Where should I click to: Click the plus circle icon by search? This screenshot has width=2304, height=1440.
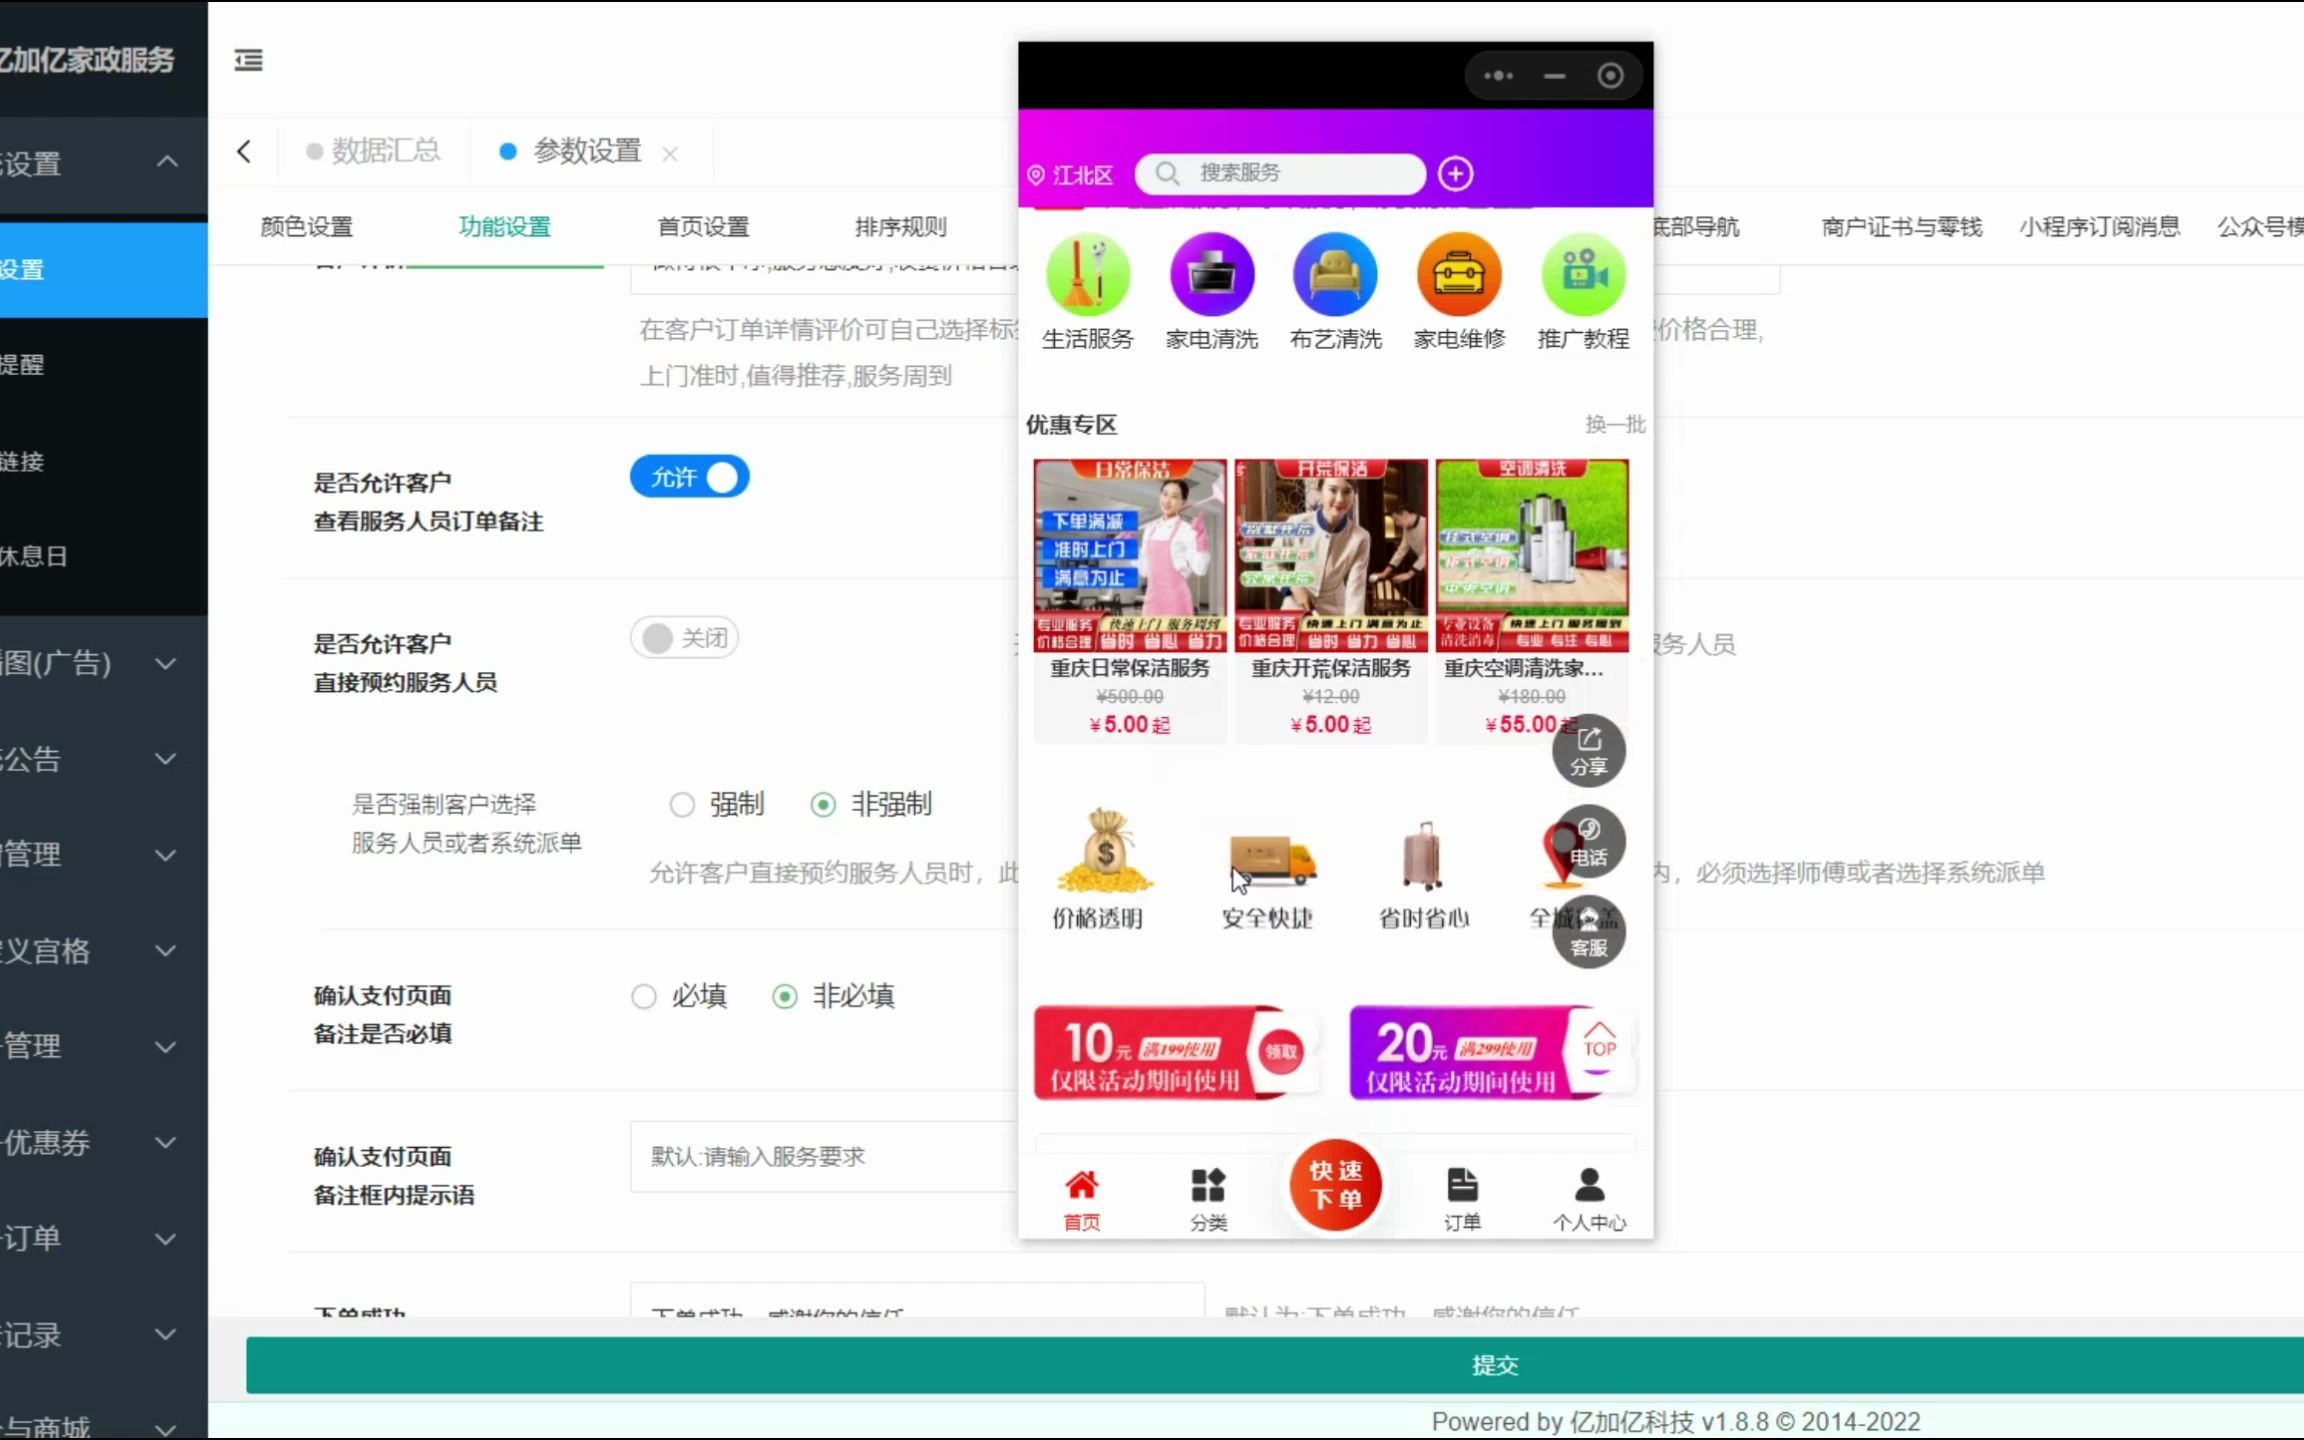[x=1455, y=174]
